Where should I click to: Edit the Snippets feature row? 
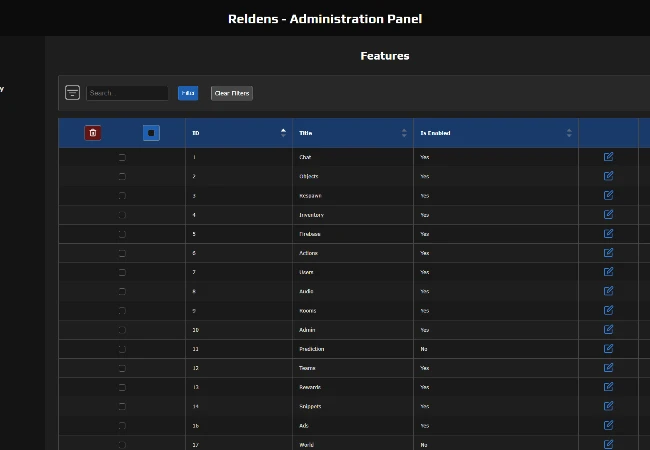[608, 406]
